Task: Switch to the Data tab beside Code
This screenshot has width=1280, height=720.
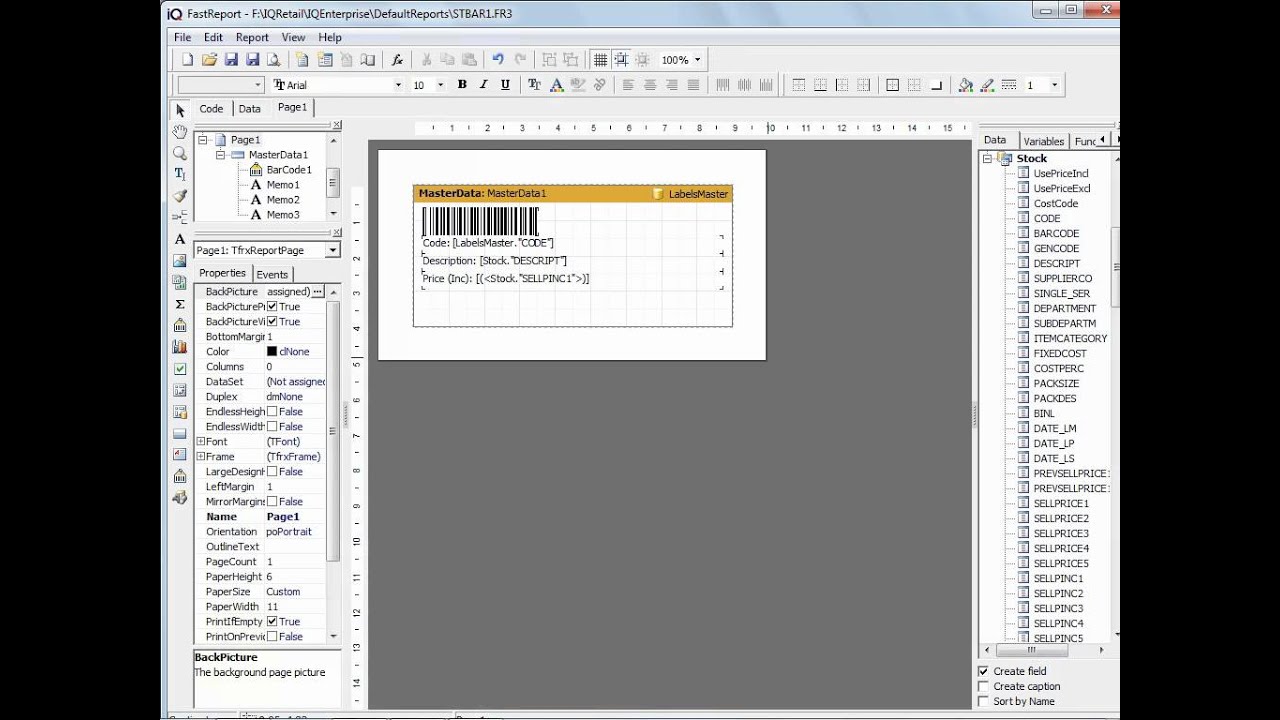Action: (250, 109)
